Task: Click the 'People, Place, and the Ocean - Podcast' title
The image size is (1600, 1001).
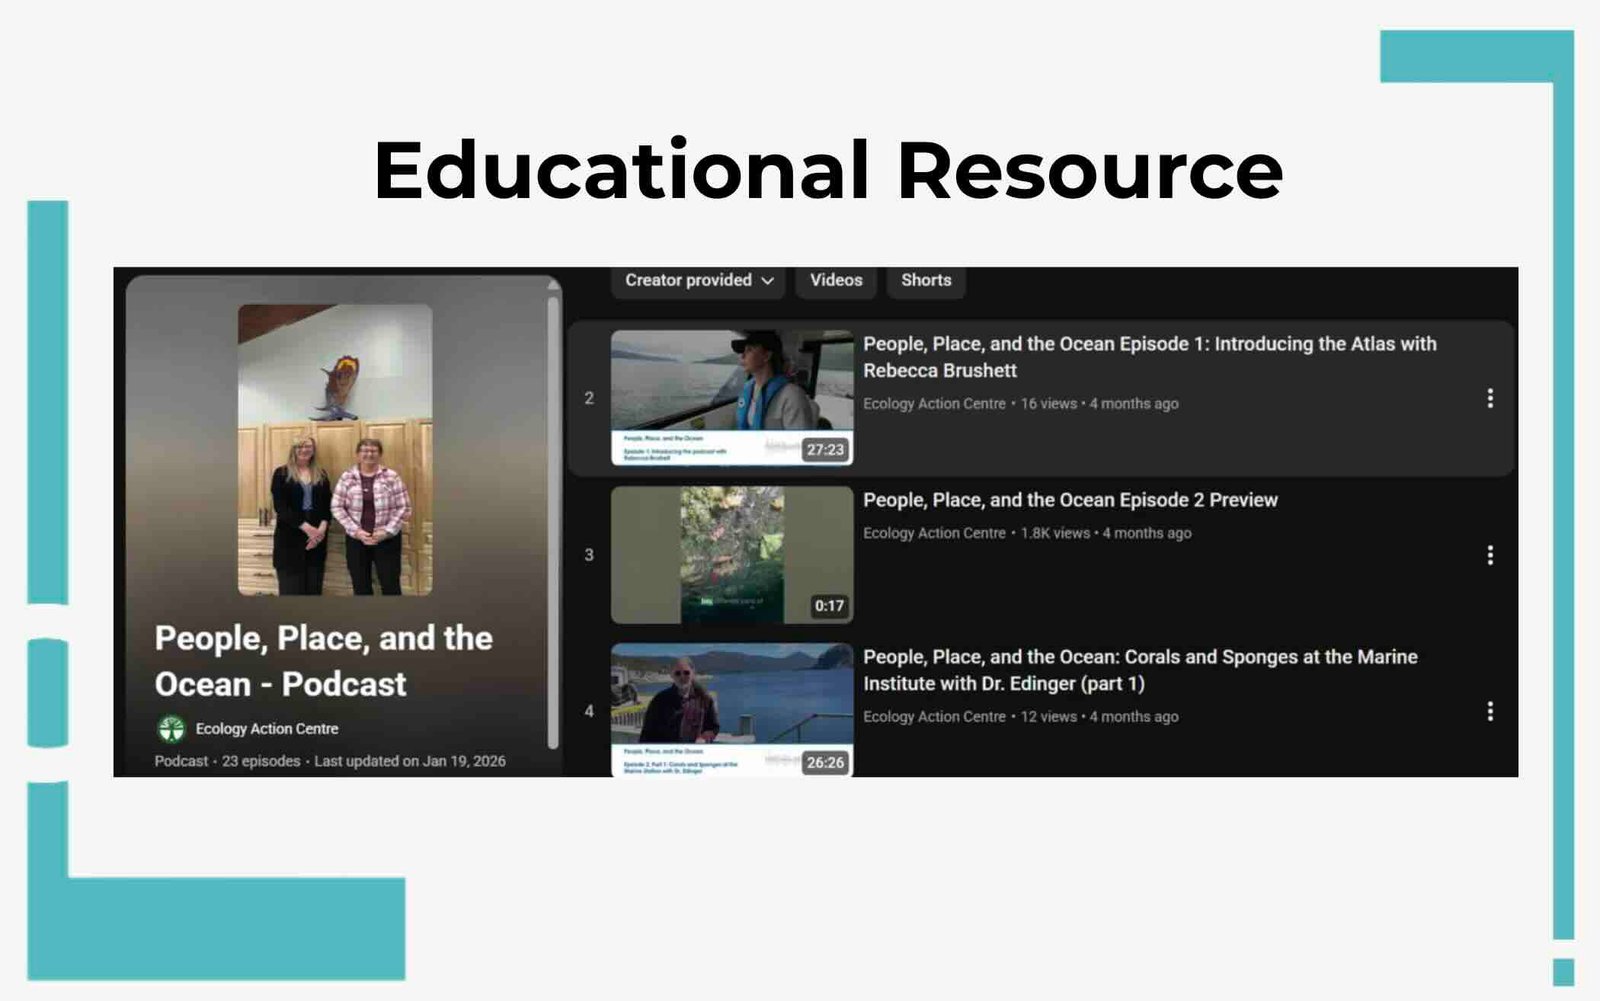Action: [x=324, y=661]
